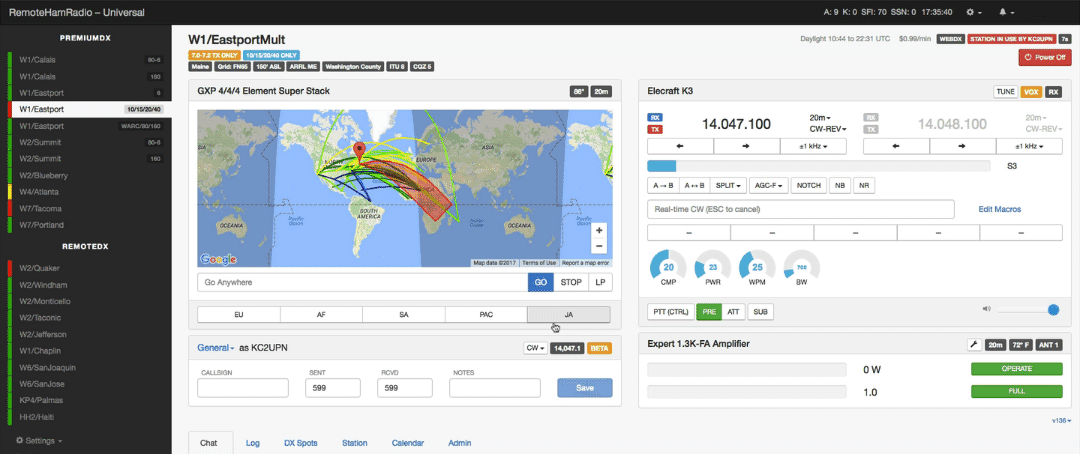Click the GO rotator button

click(x=541, y=282)
